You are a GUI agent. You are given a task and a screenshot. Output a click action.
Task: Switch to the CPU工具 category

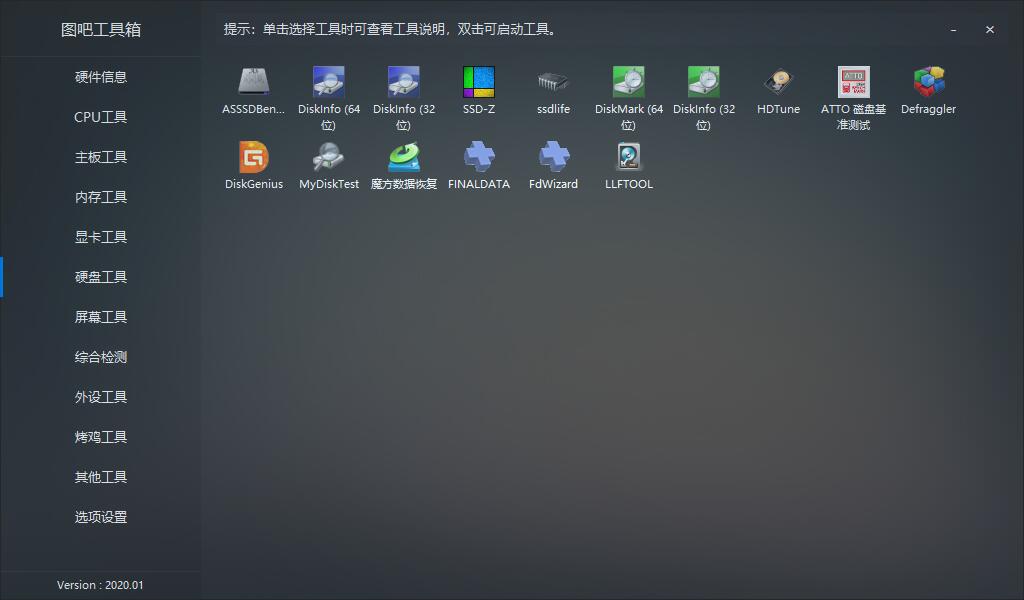[x=101, y=117]
